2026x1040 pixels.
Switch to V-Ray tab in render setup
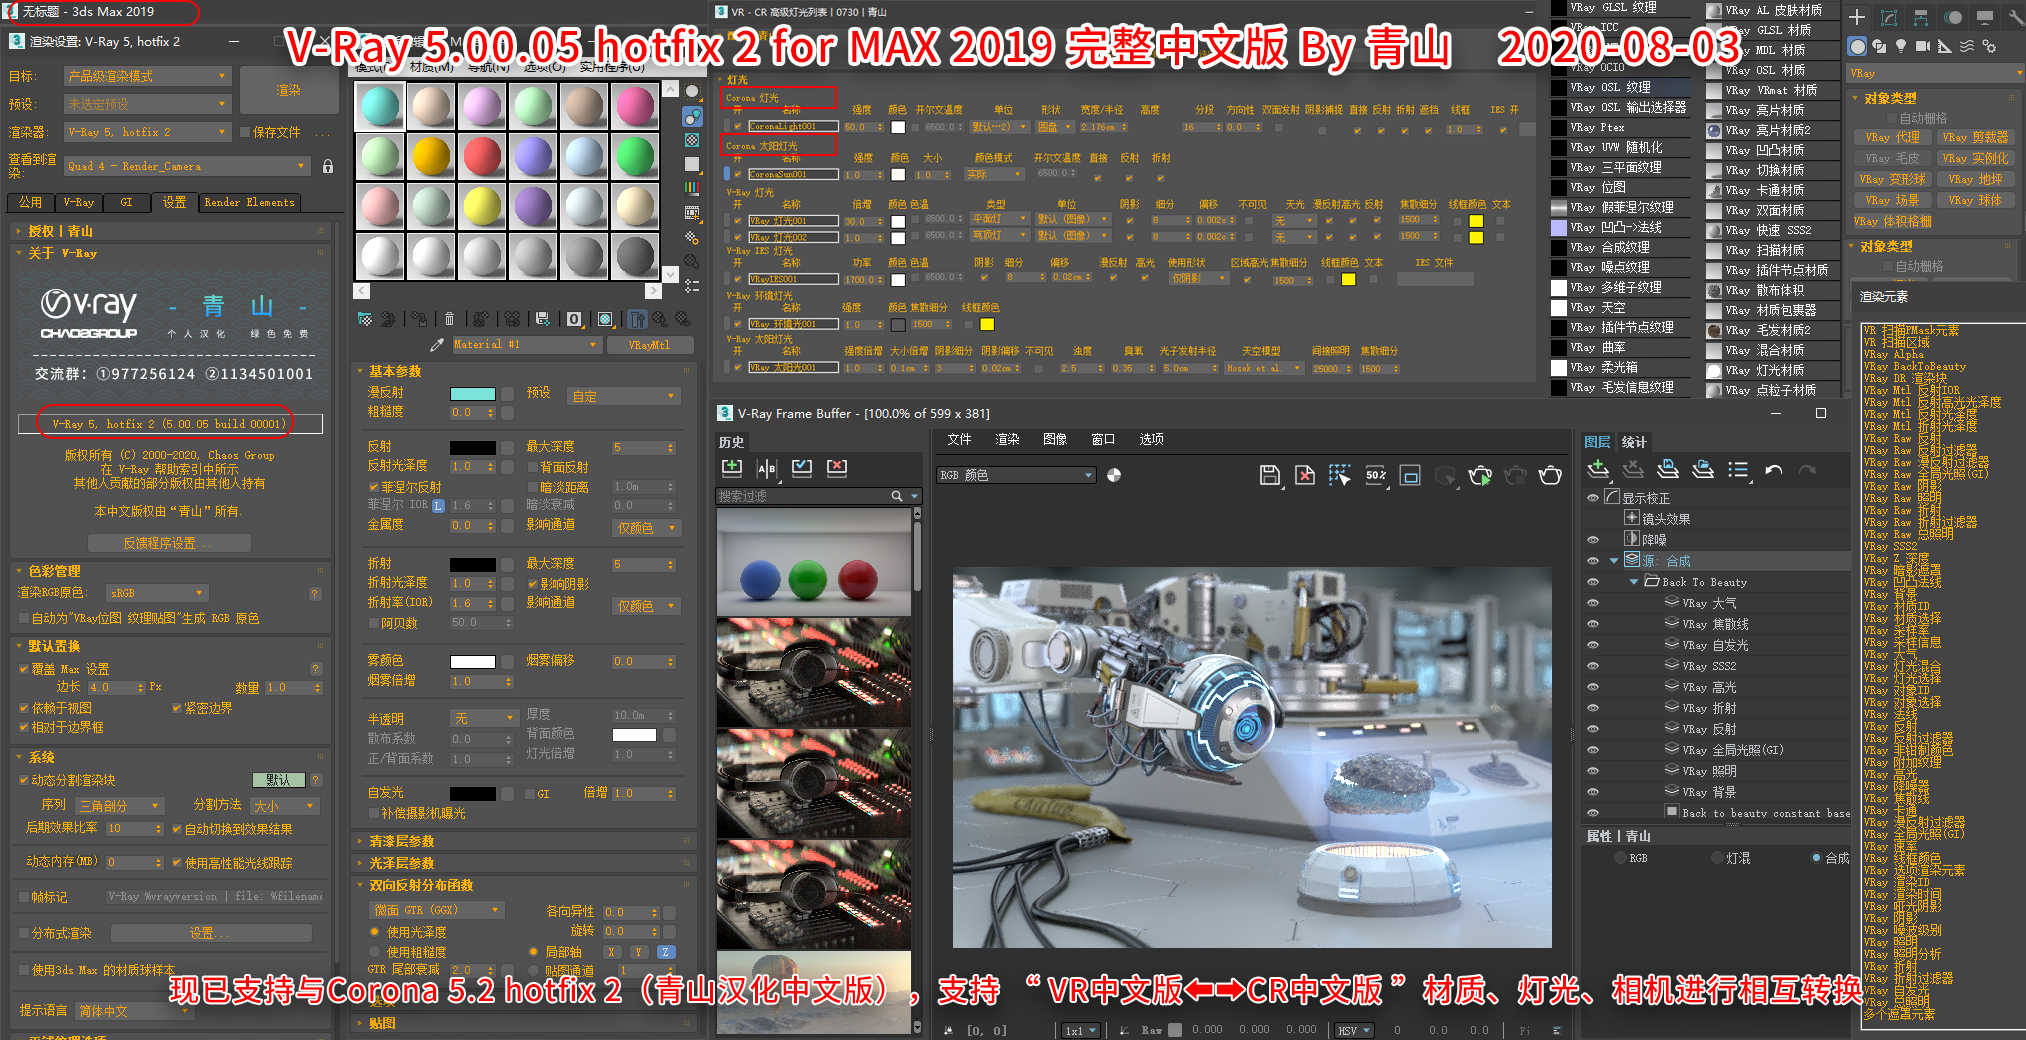tap(79, 202)
